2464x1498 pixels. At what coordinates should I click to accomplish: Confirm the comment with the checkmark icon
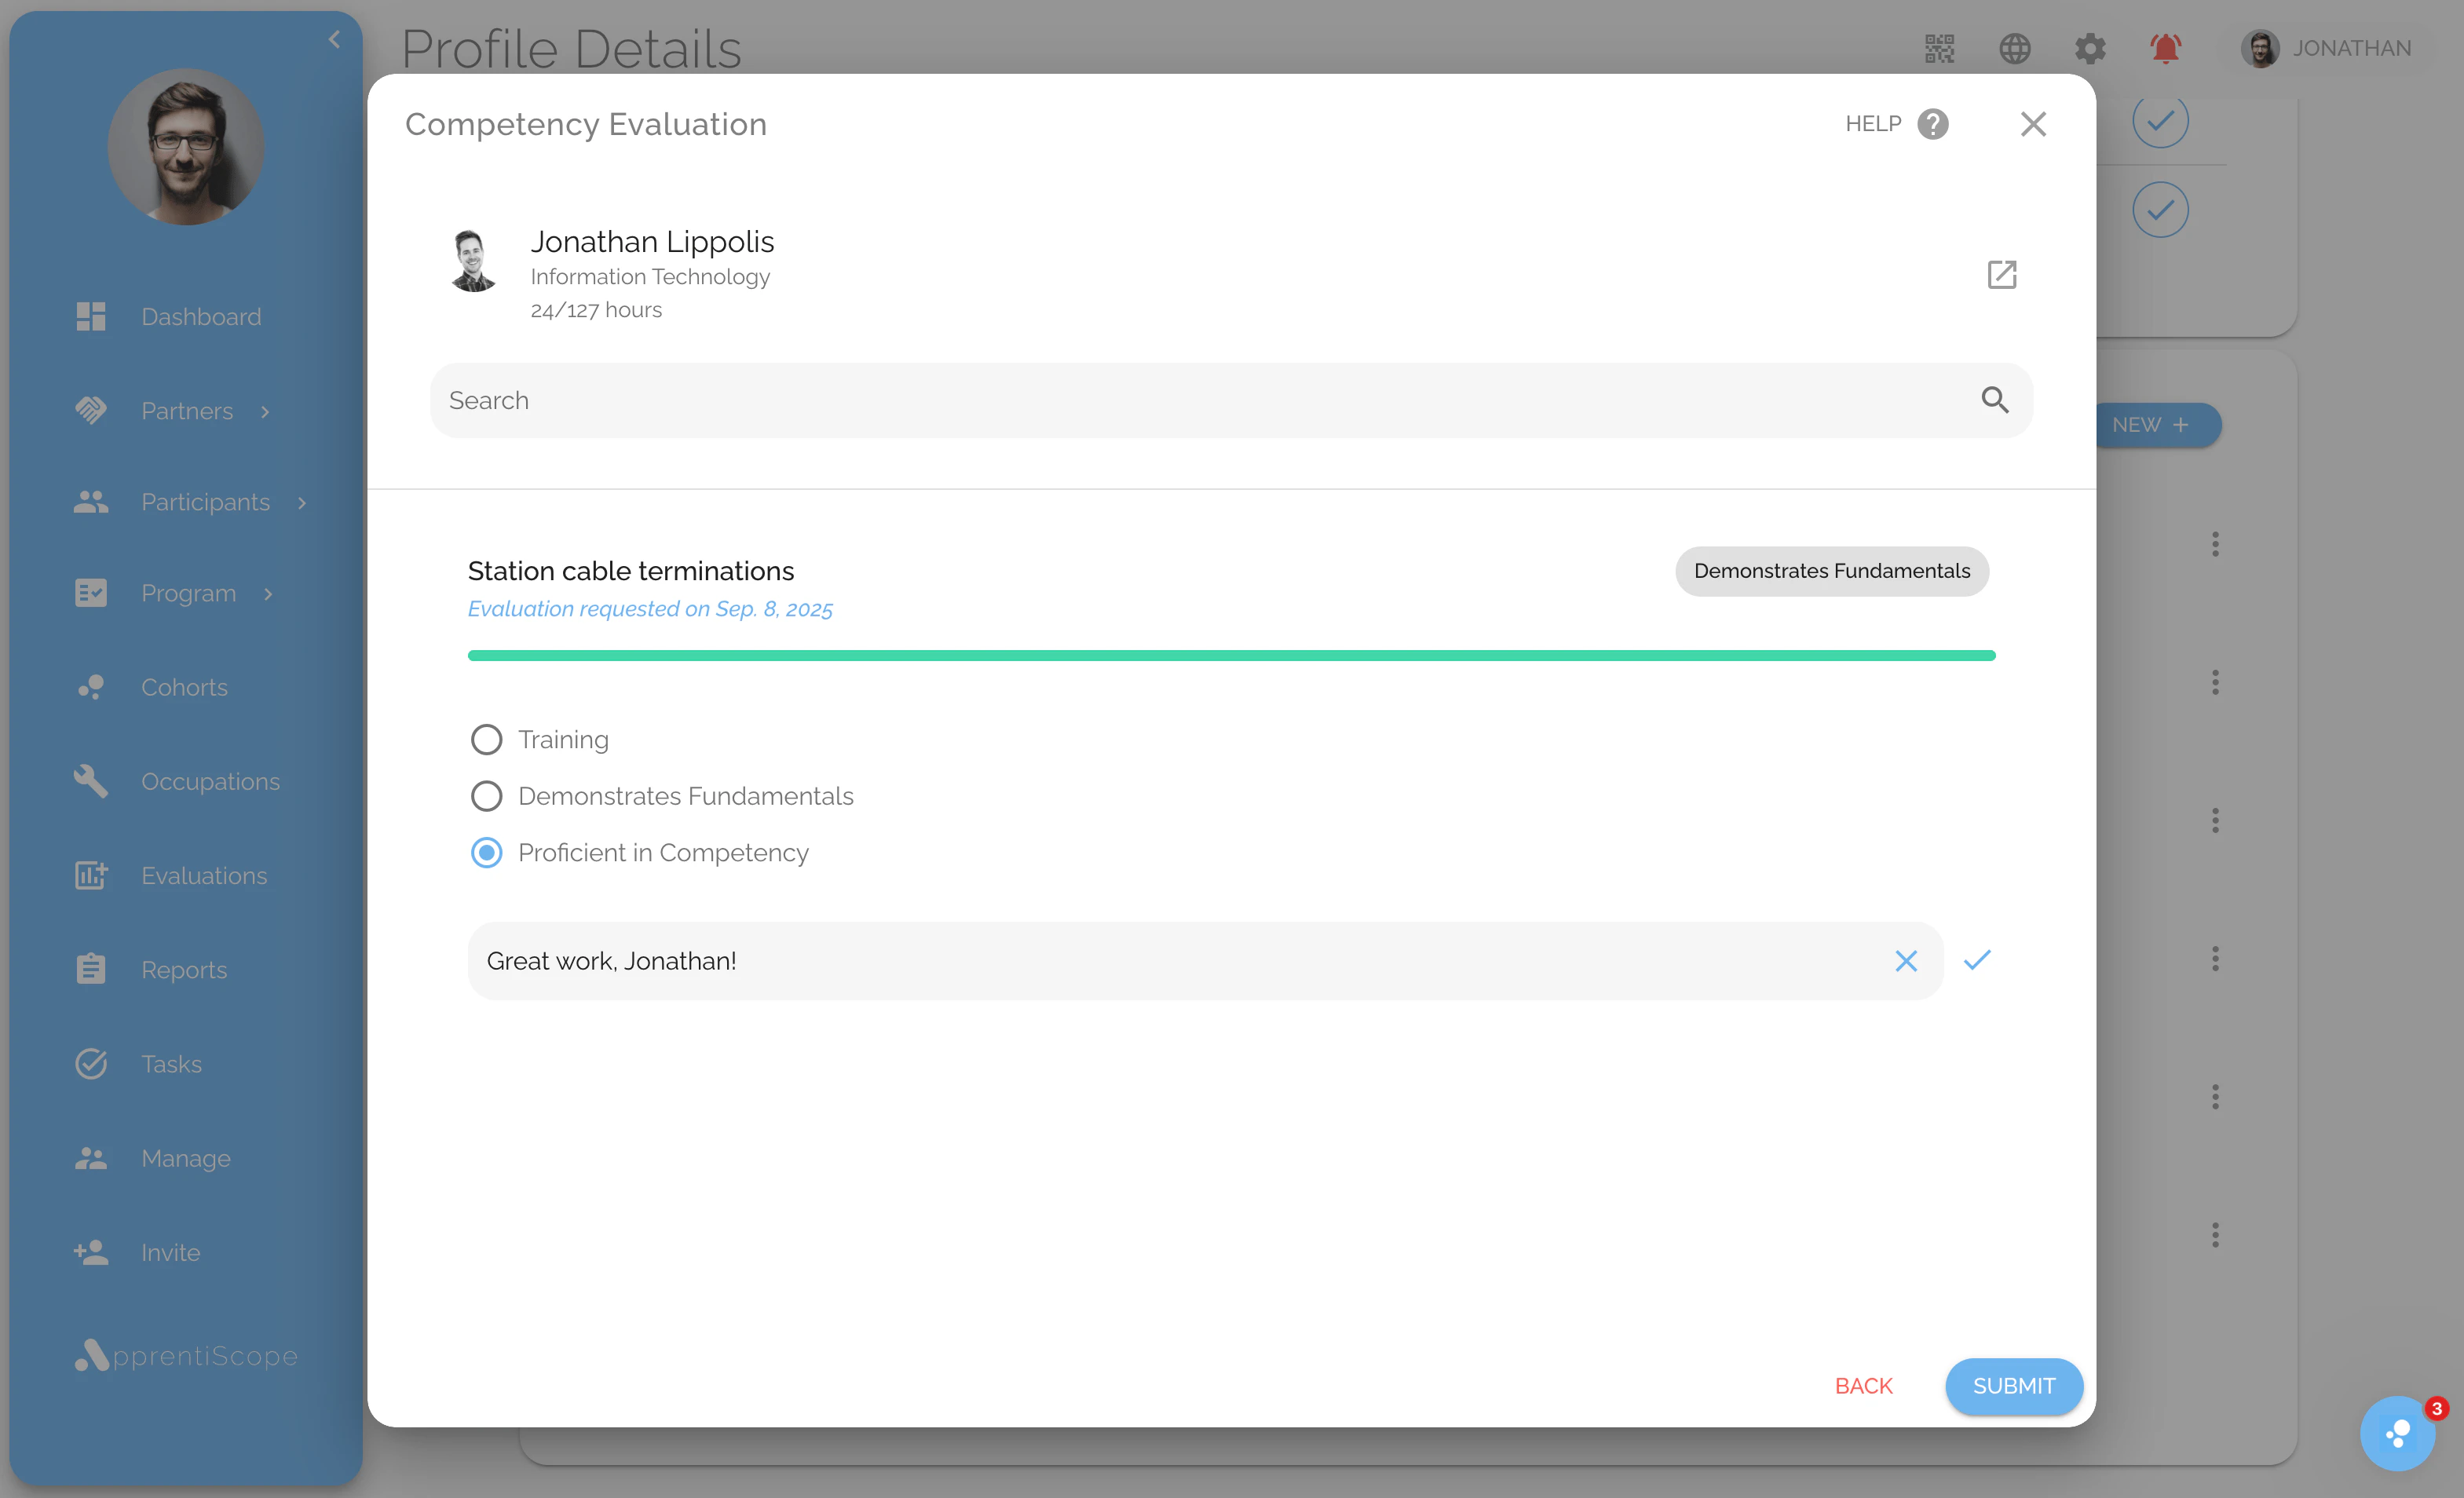[1977, 960]
